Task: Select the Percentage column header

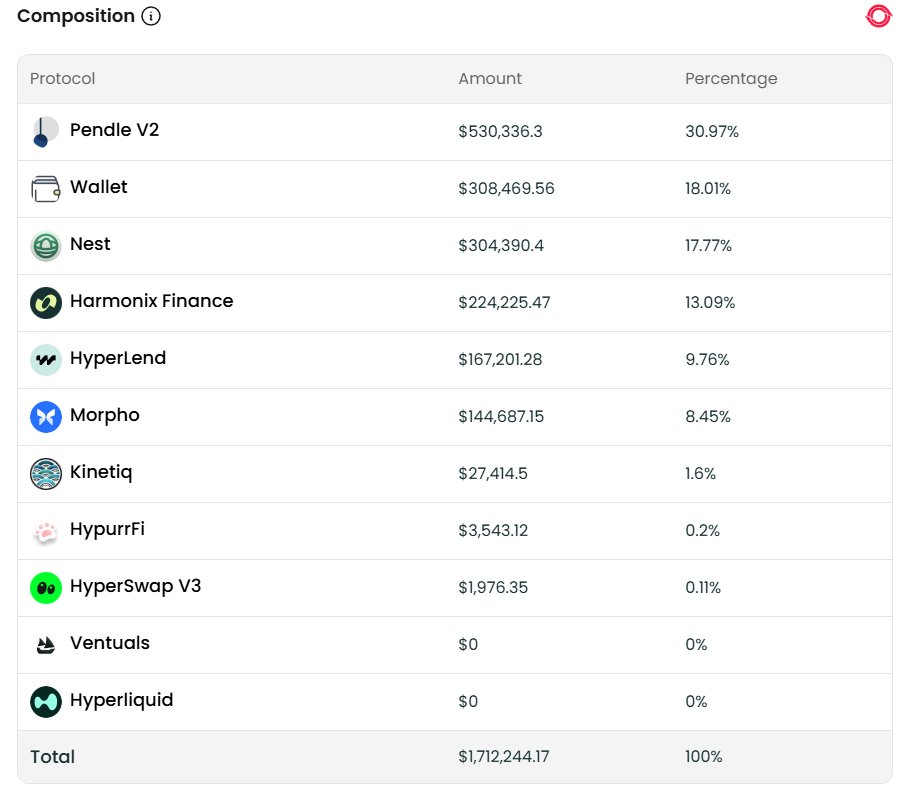Action: pyautogui.click(x=731, y=78)
